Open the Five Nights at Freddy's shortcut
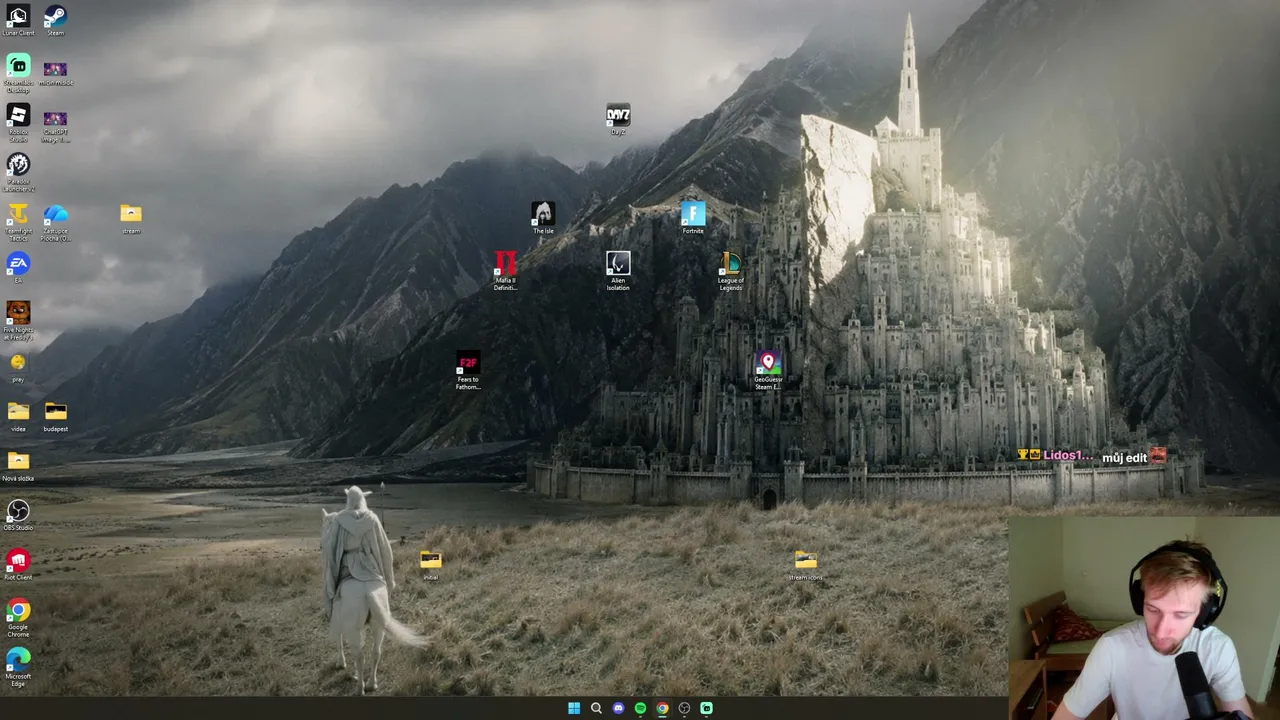Screen dimensions: 1280x720 (18, 321)
